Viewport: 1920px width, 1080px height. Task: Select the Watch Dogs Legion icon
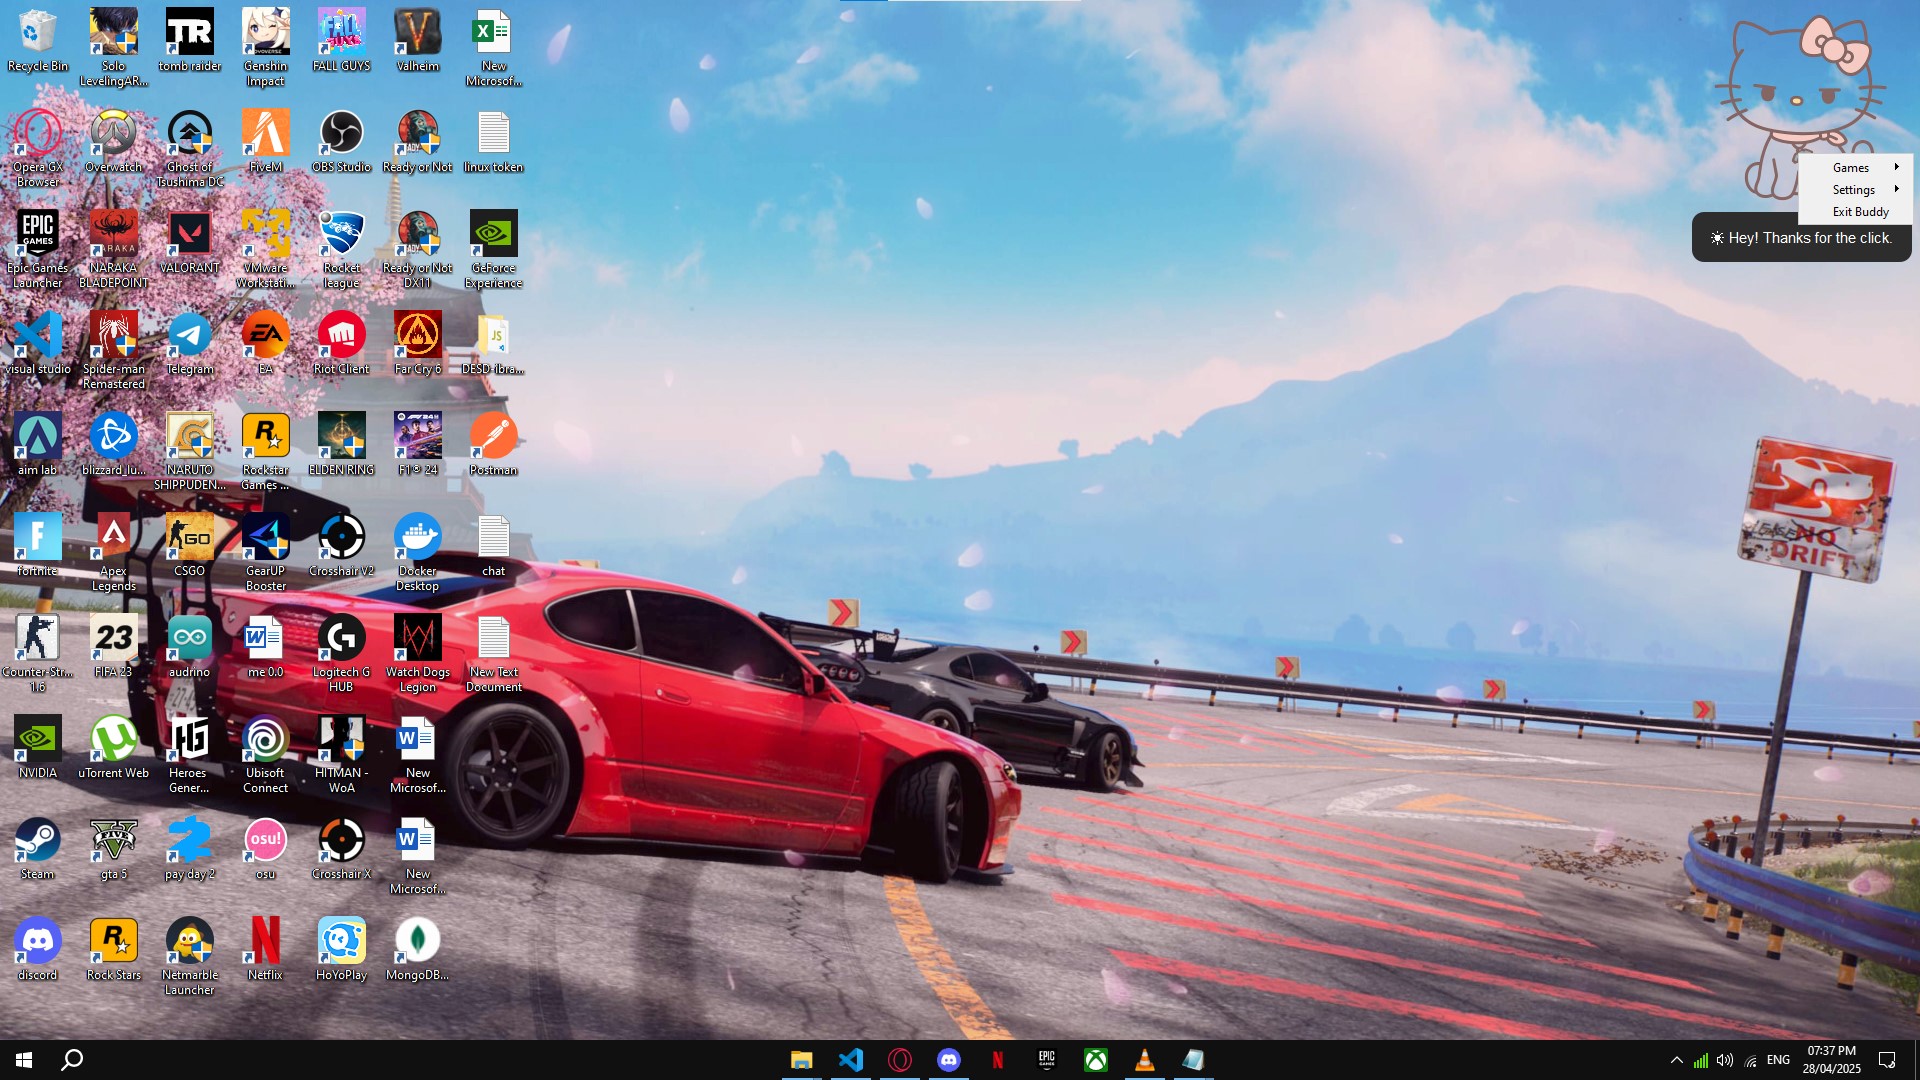(x=417, y=654)
